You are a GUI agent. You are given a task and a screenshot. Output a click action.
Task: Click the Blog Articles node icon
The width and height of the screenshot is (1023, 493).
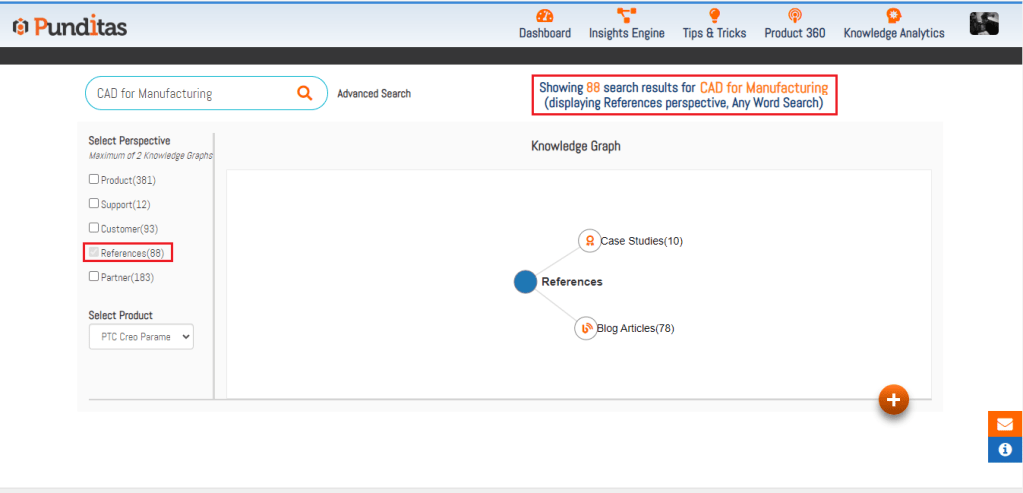tap(586, 328)
